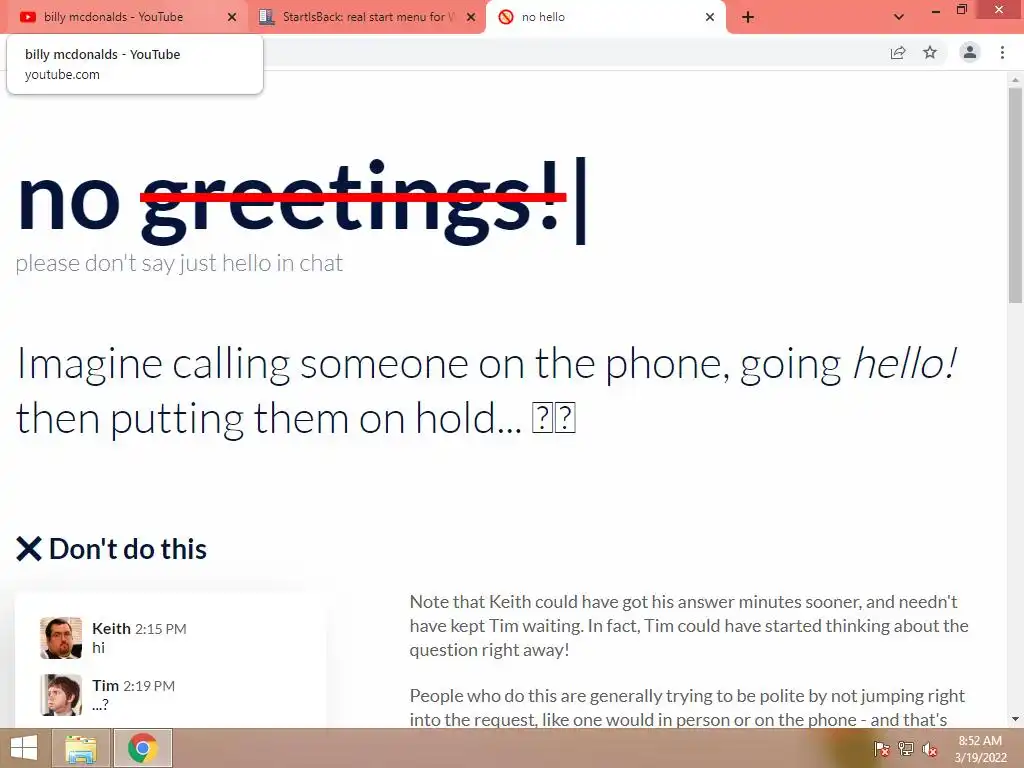Screen dimensions: 1024x768
Task: Launch File Explorer from the taskbar
Action: (x=80, y=748)
